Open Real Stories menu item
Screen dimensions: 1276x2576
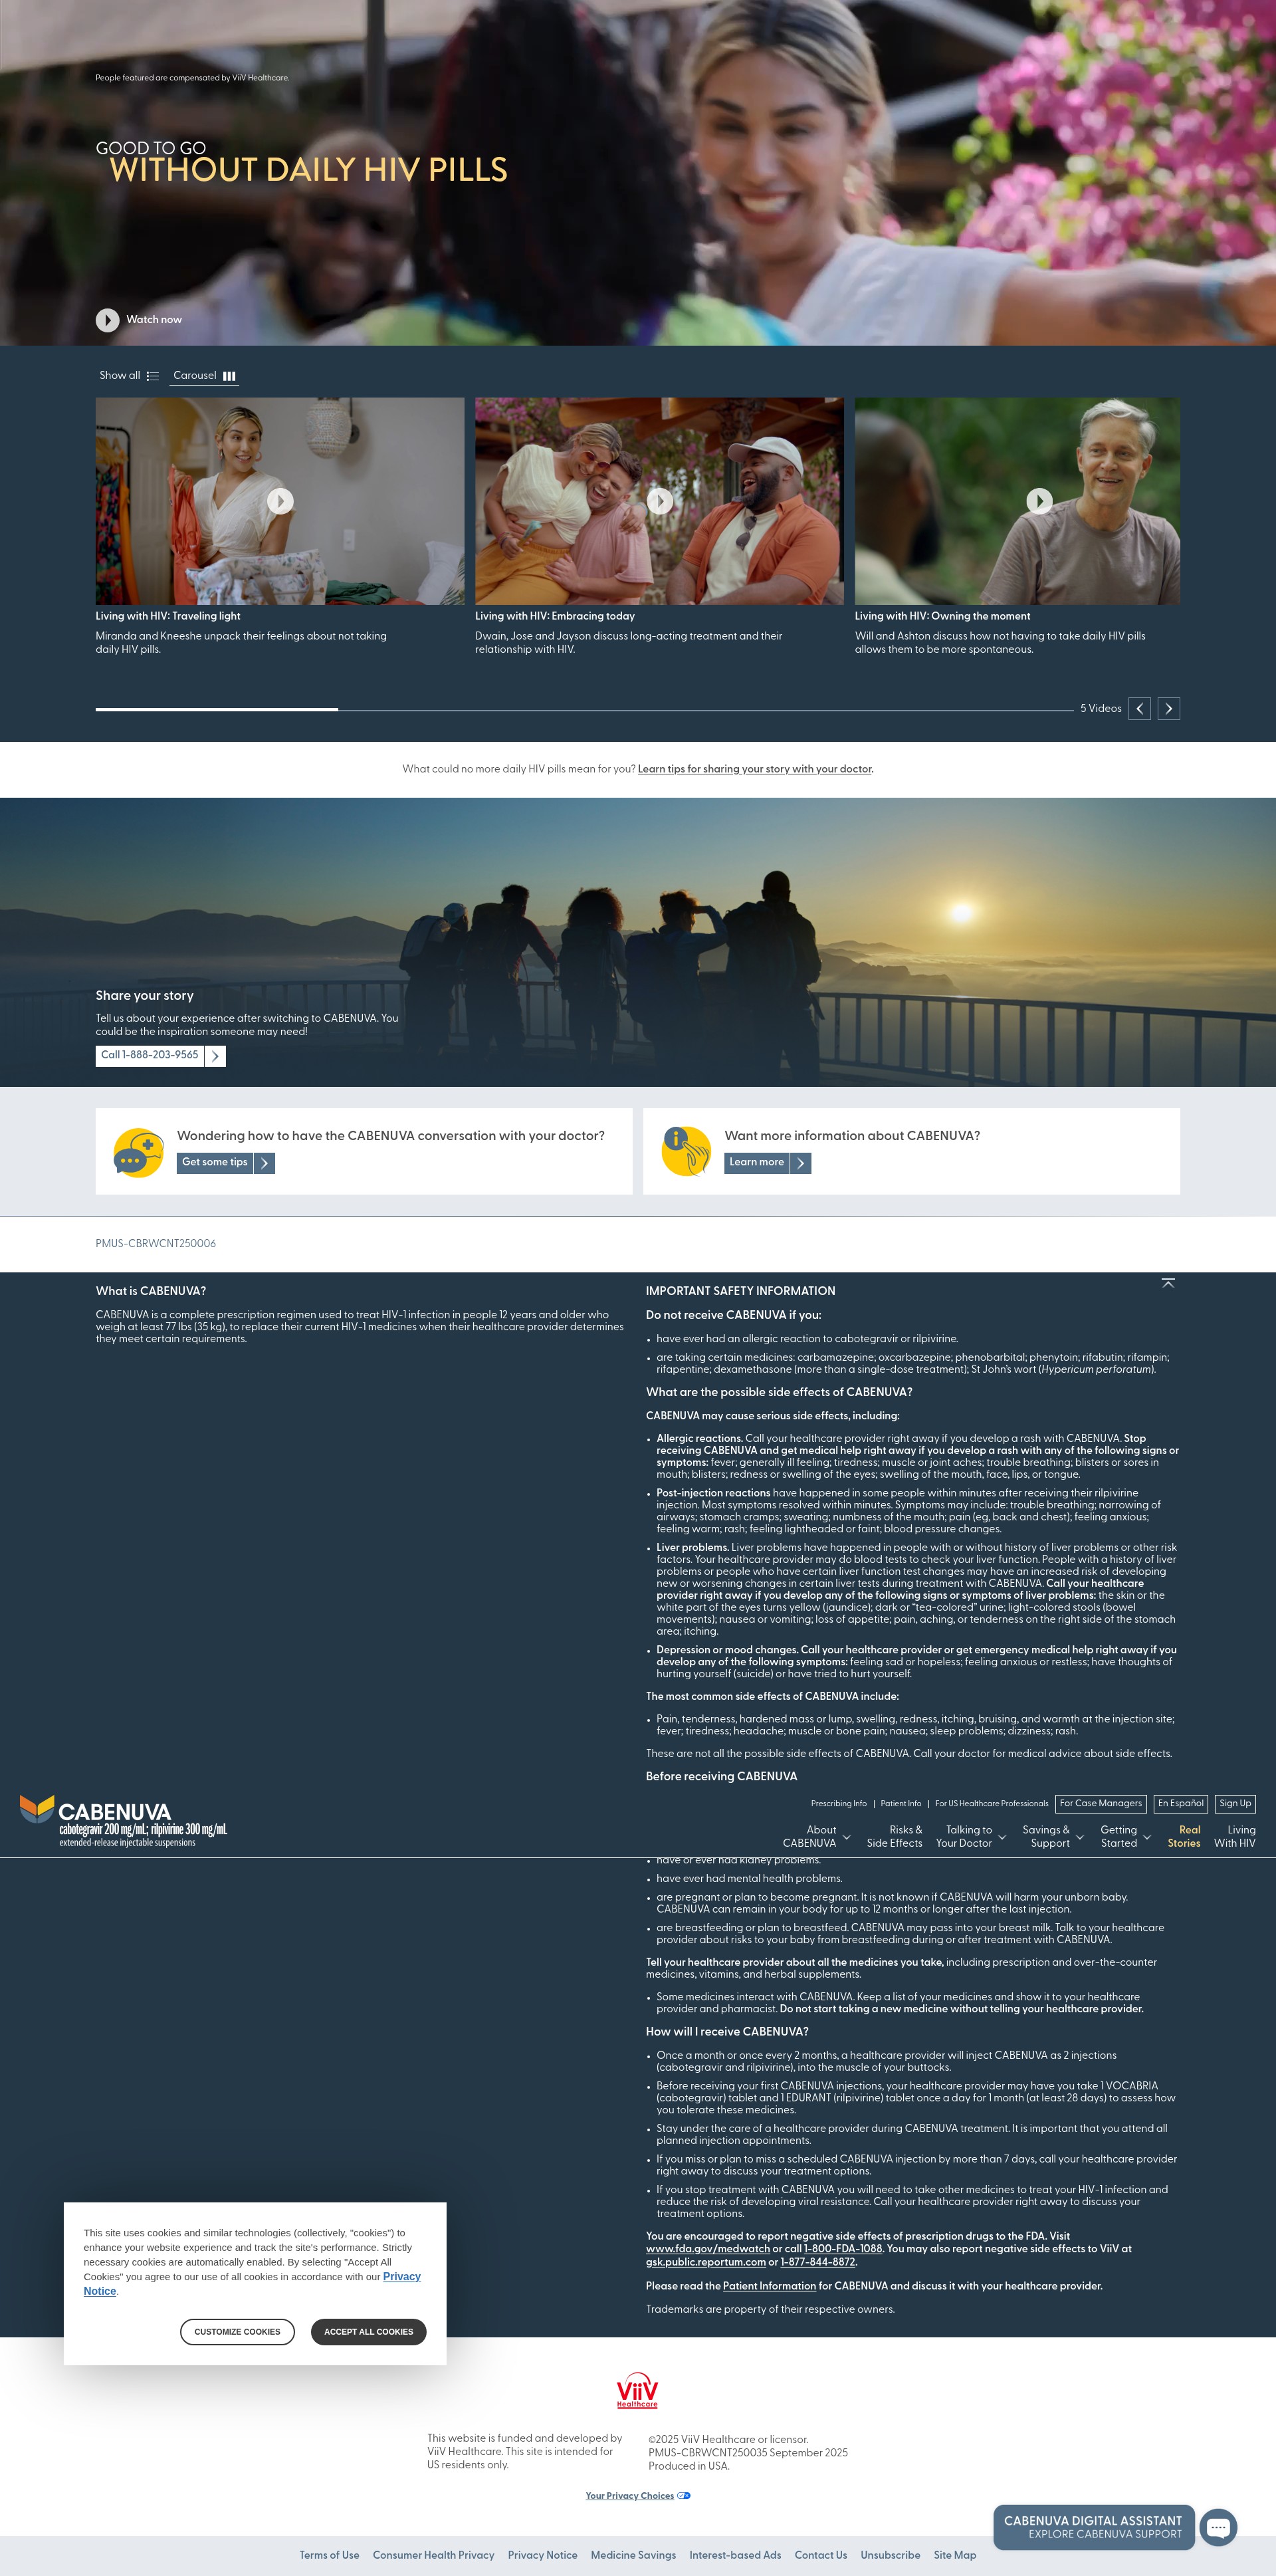click(x=1184, y=1837)
